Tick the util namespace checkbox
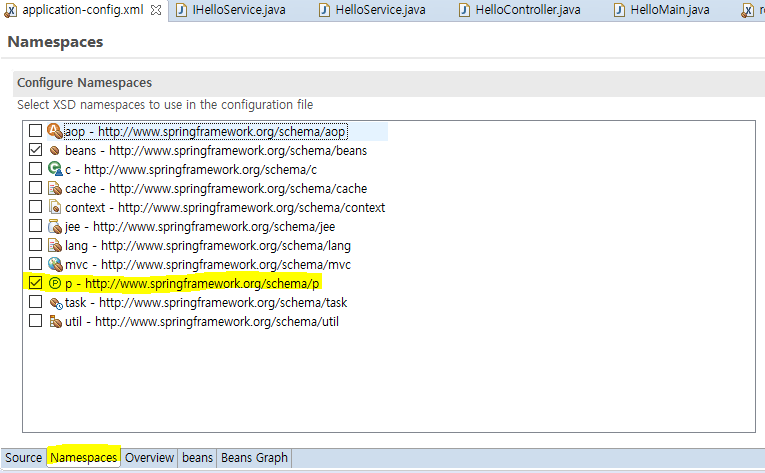 pyautogui.click(x=35, y=321)
